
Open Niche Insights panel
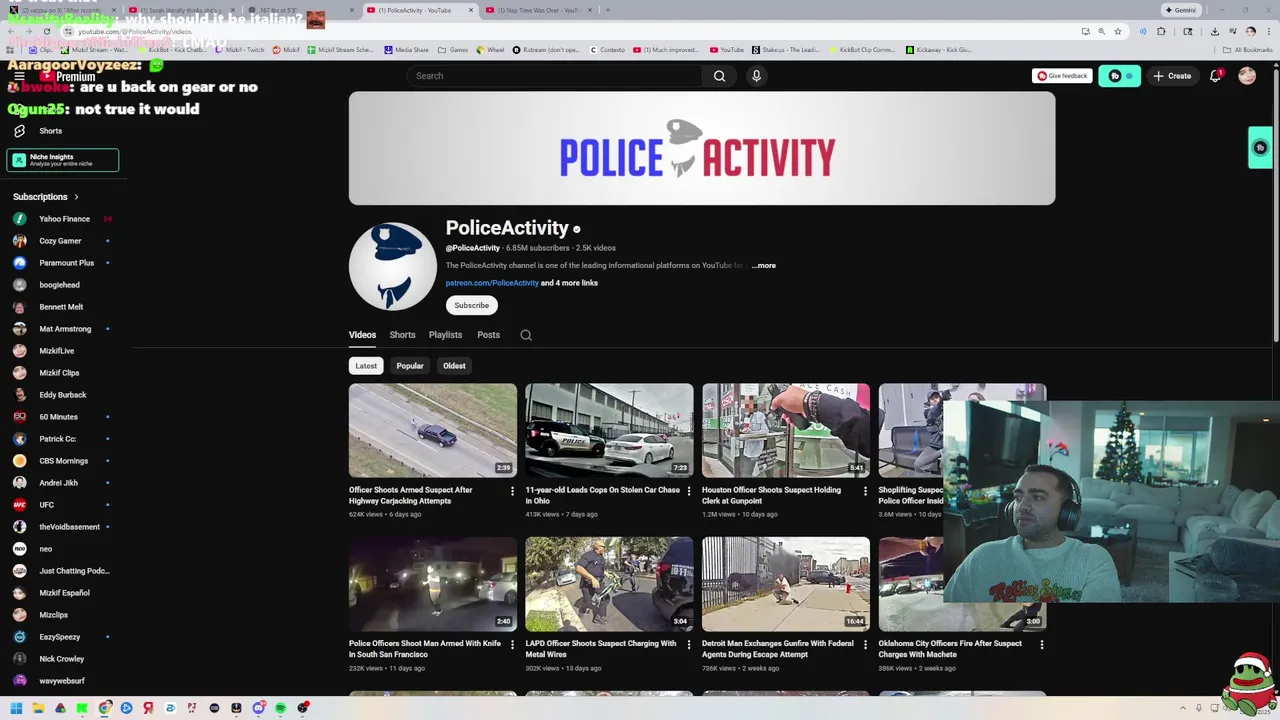click(63, 160)
